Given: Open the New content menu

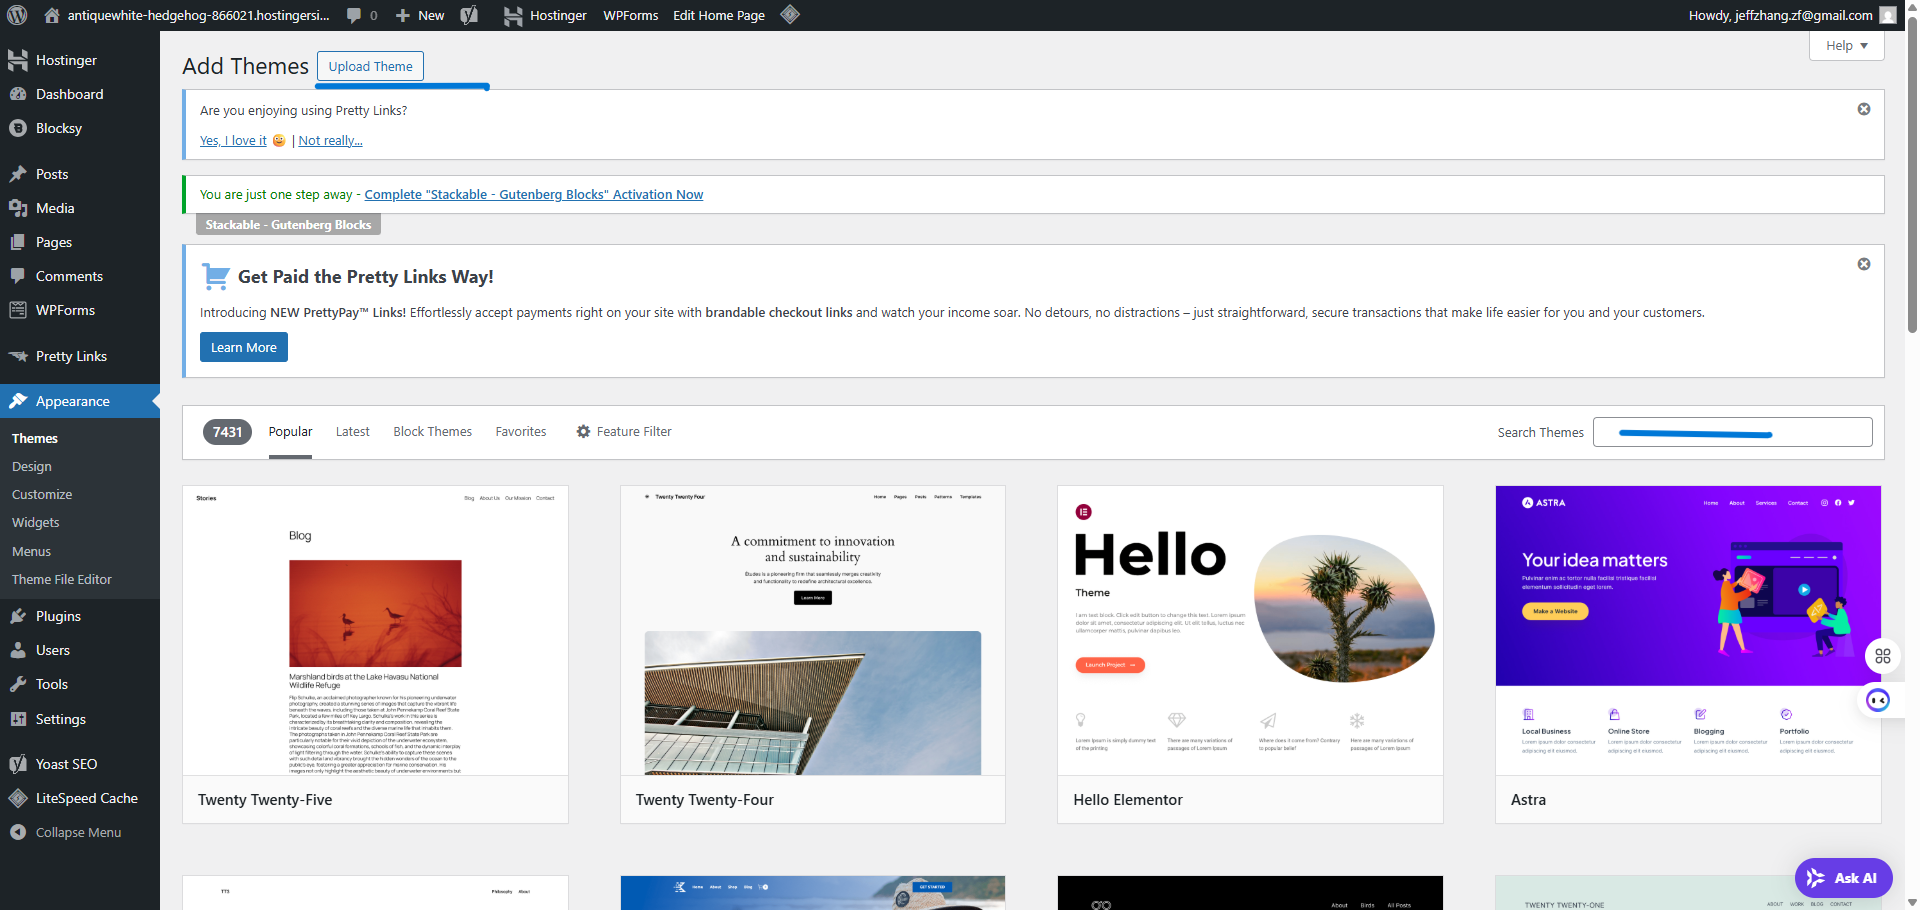Looking at the screenshot, I should coord(420,15).
